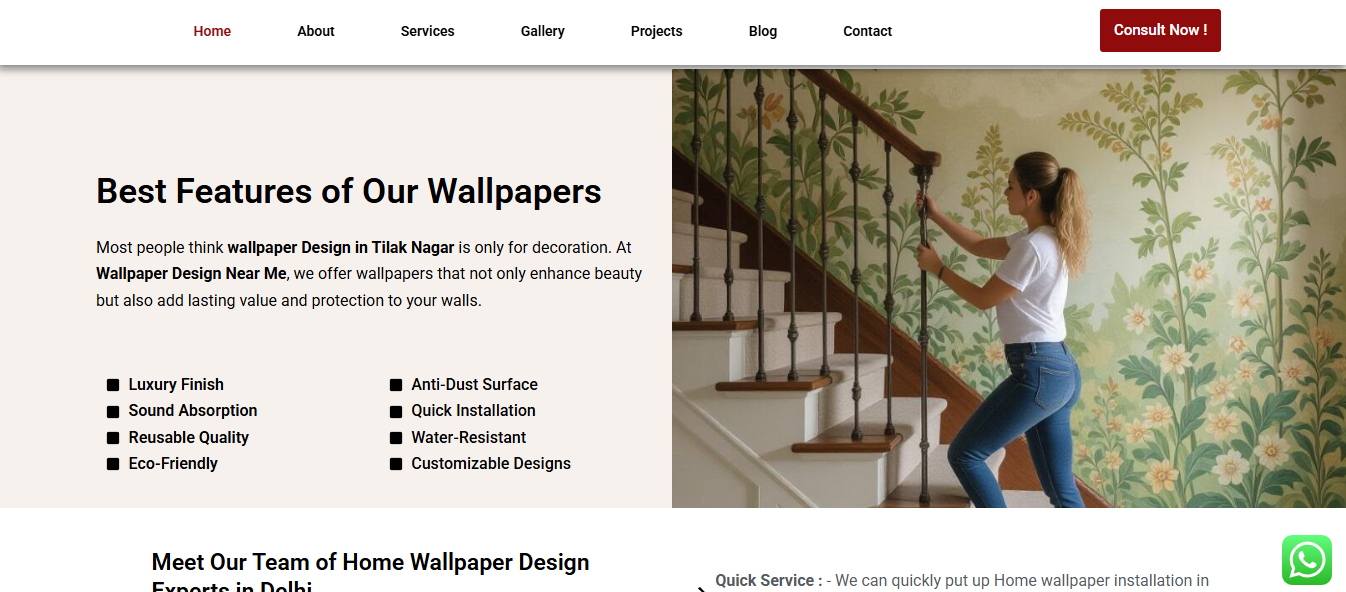Click the Best Features of Our Wallpapers heading
1346x592 pixels.
pos(349,191)
